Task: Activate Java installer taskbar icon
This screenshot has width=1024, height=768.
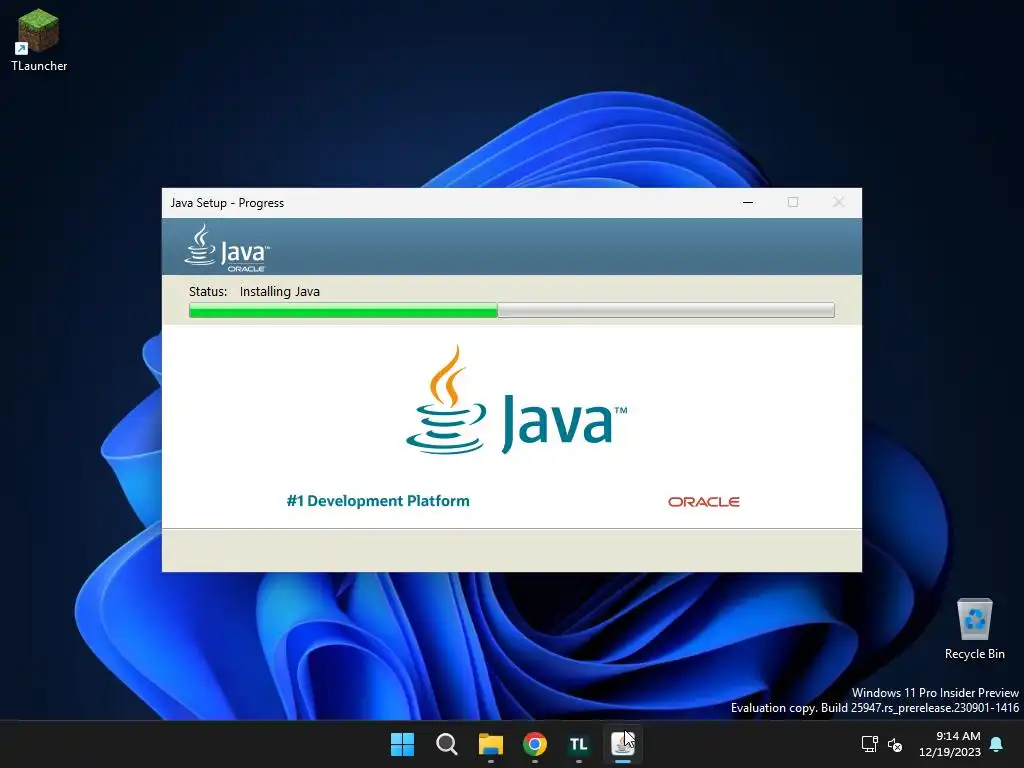Action: [x=622, y=744]
